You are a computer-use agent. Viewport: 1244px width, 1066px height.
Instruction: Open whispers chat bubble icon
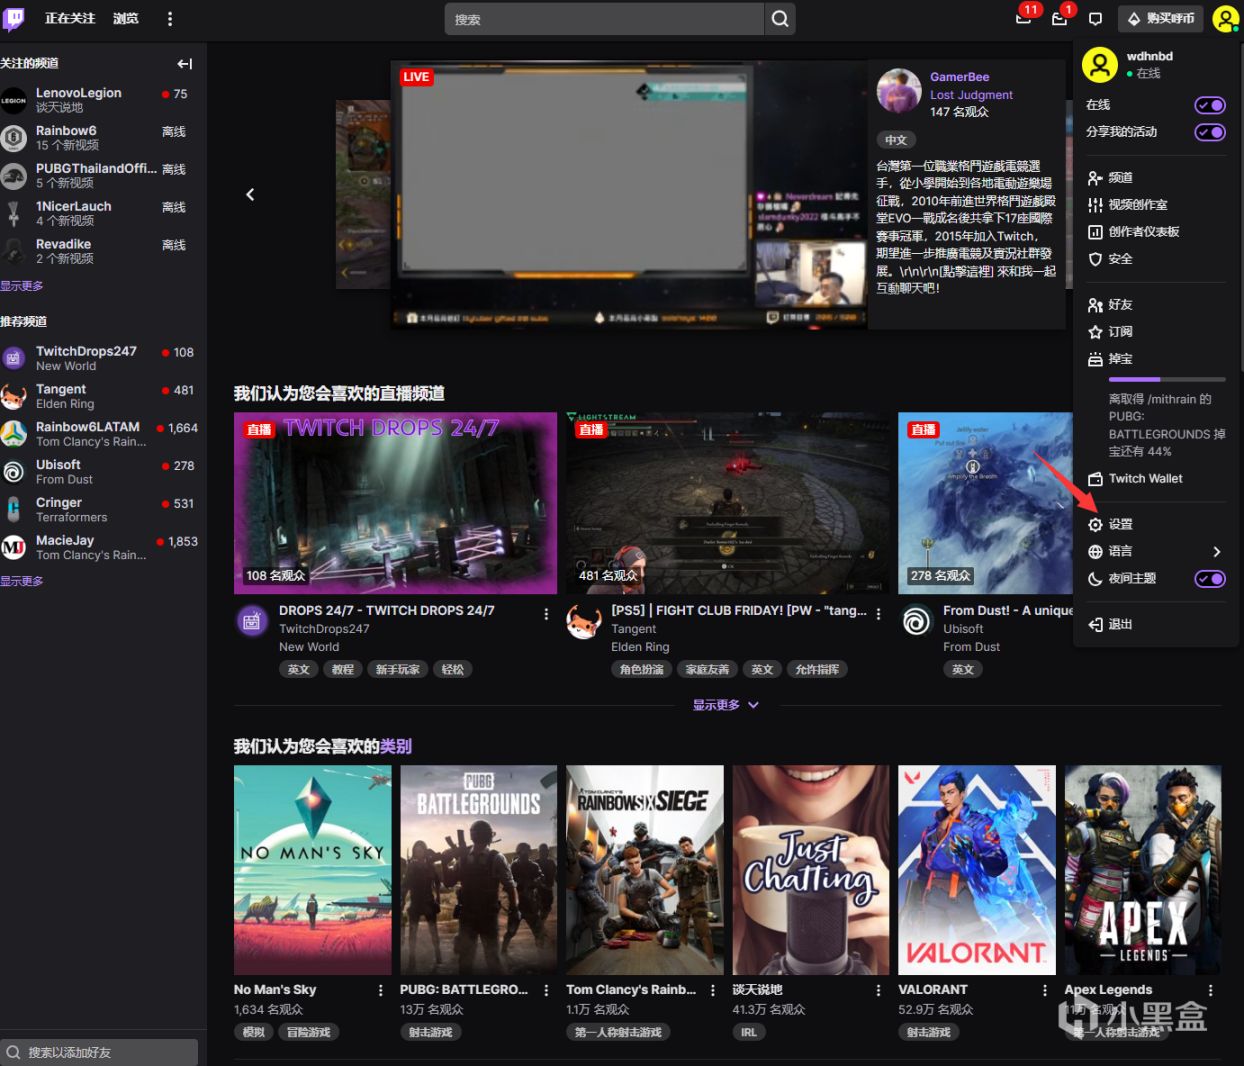(x=1095, y=19)
